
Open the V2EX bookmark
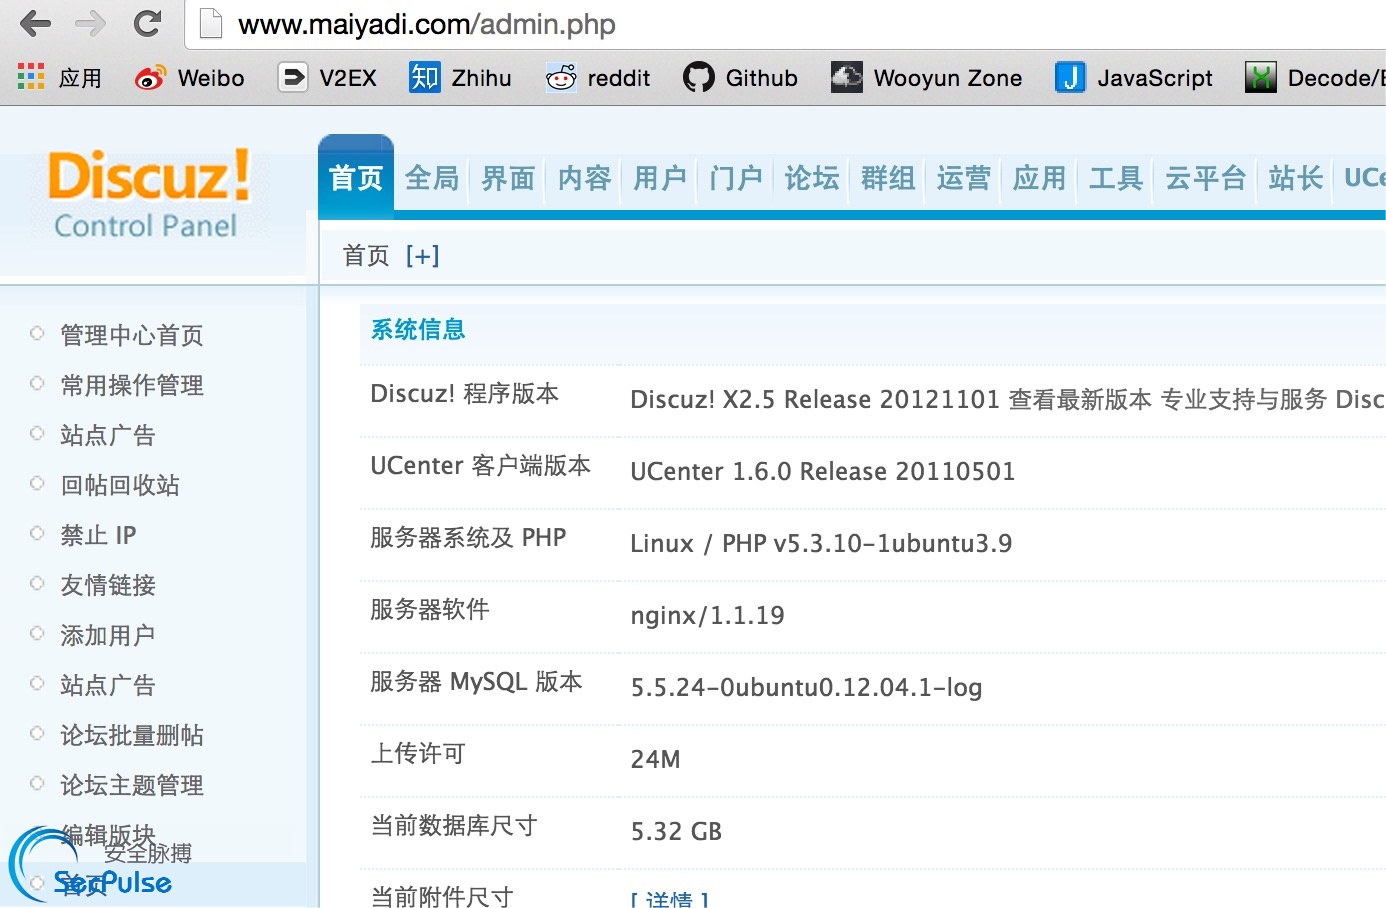[x=327, y=78]
